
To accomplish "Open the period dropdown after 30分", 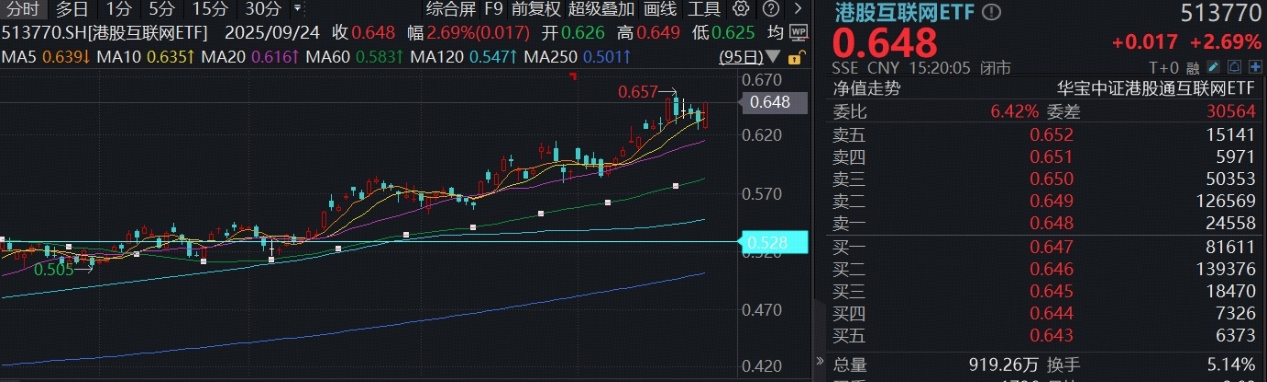I will 298,9.
